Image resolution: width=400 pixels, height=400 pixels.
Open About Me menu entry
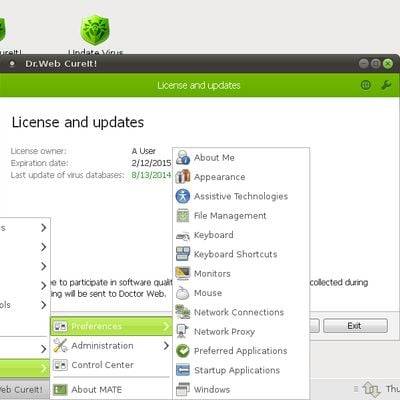point(241,157)
